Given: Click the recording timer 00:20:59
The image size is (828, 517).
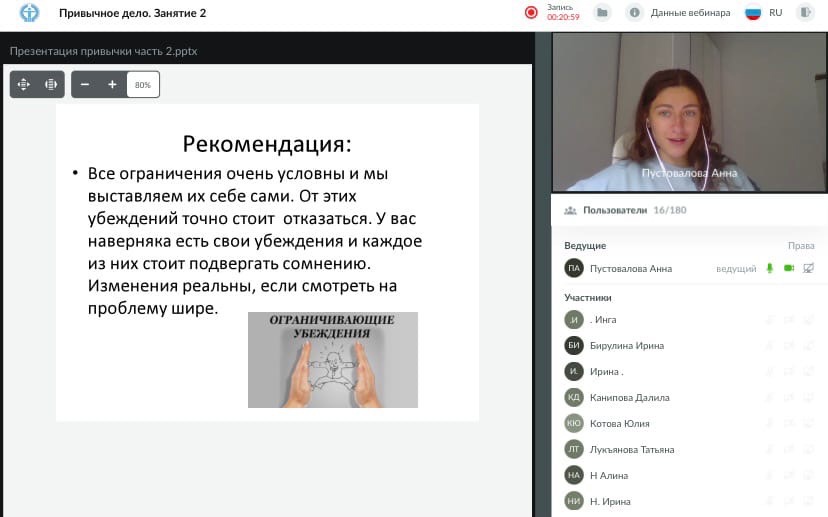Looking at the screenshot, I should point(563,17).
